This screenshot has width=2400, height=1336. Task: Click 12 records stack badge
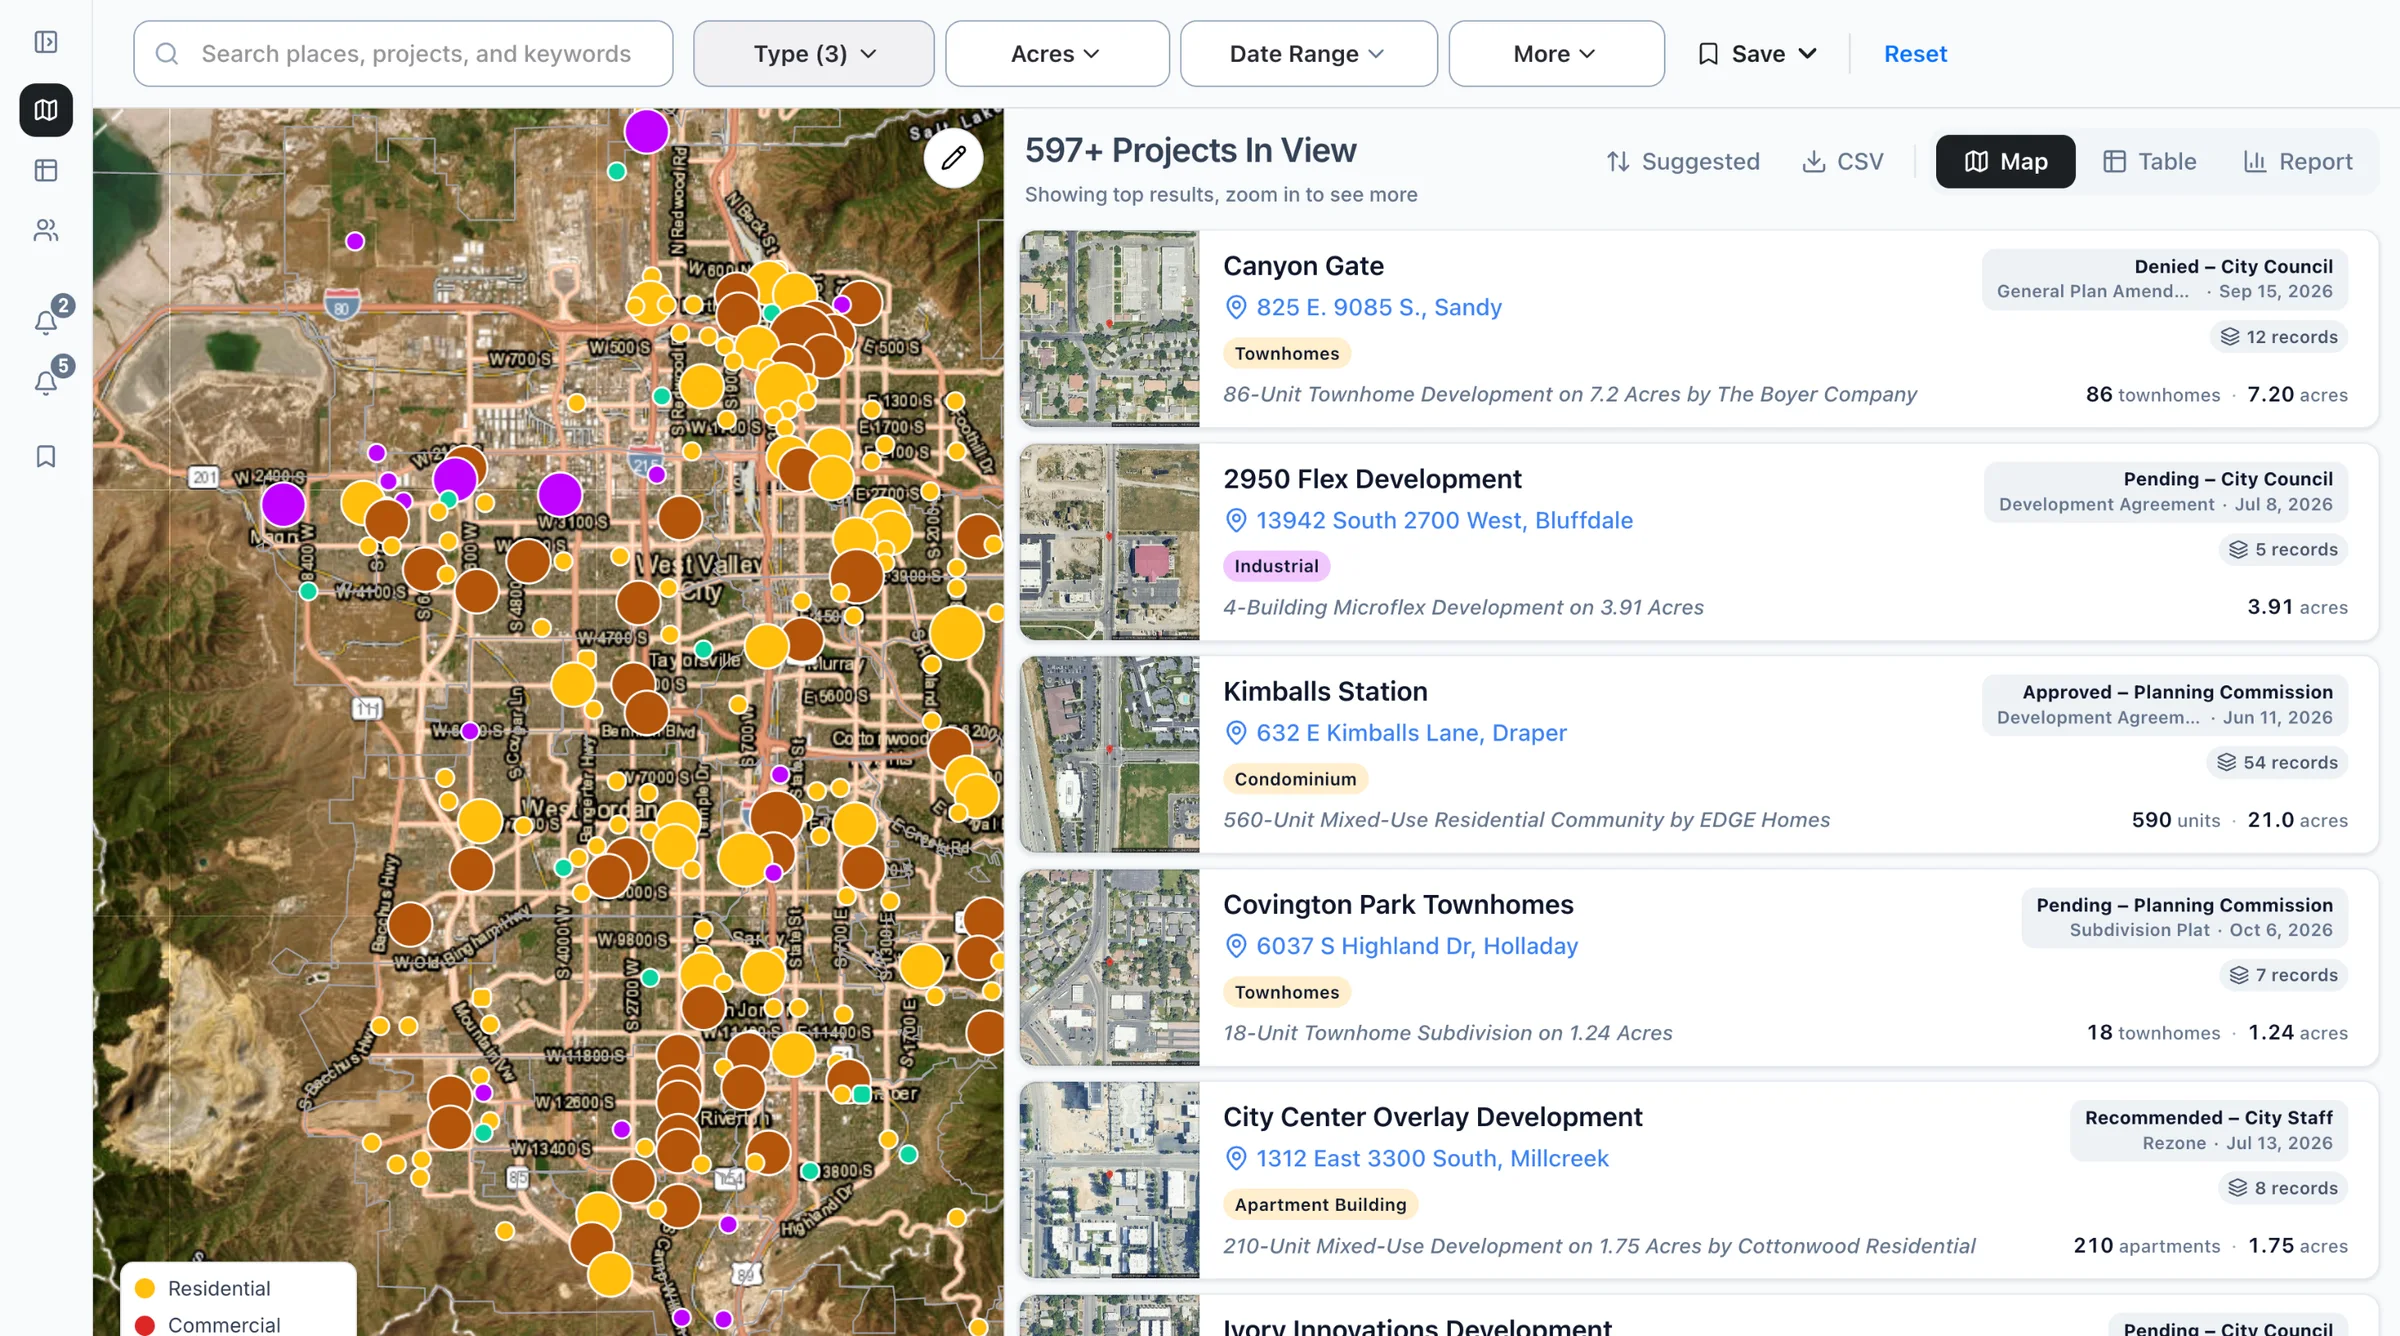click(x=2279, y=337)
